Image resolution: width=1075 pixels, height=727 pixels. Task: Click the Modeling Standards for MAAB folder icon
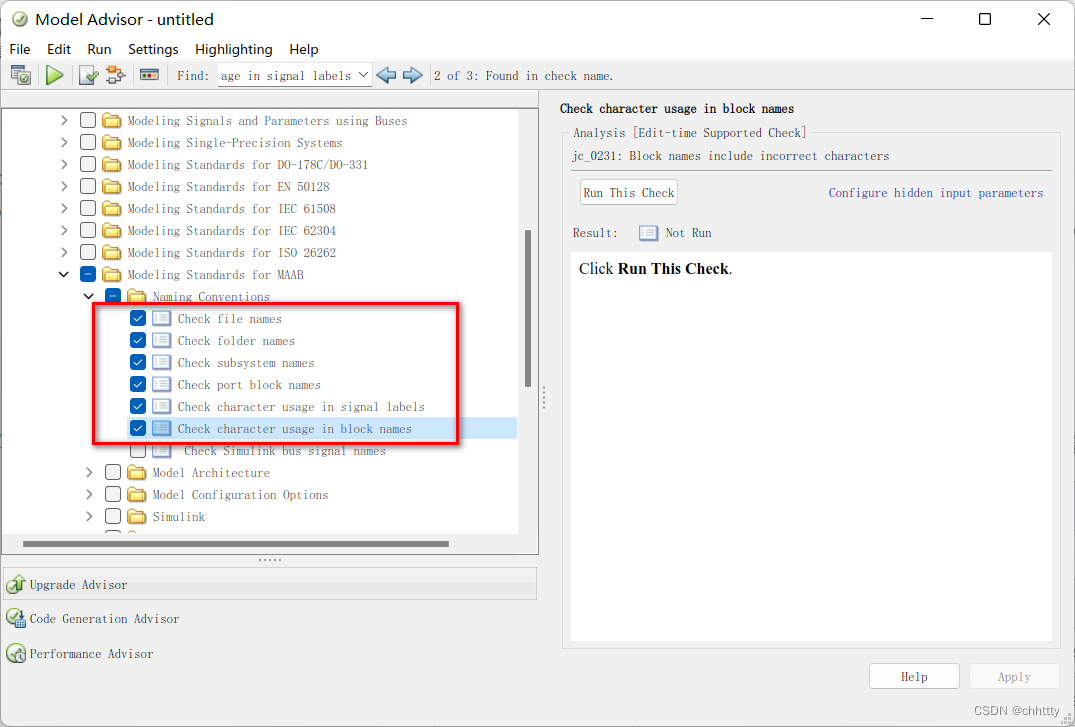[111, 274]
